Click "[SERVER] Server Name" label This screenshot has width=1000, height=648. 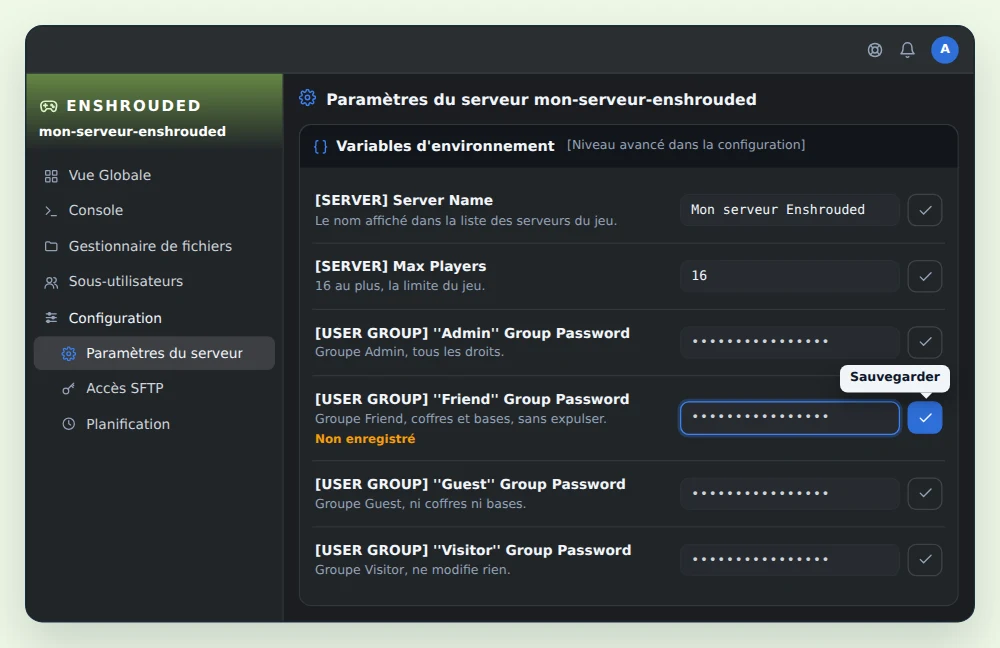[x=404, y=200]
